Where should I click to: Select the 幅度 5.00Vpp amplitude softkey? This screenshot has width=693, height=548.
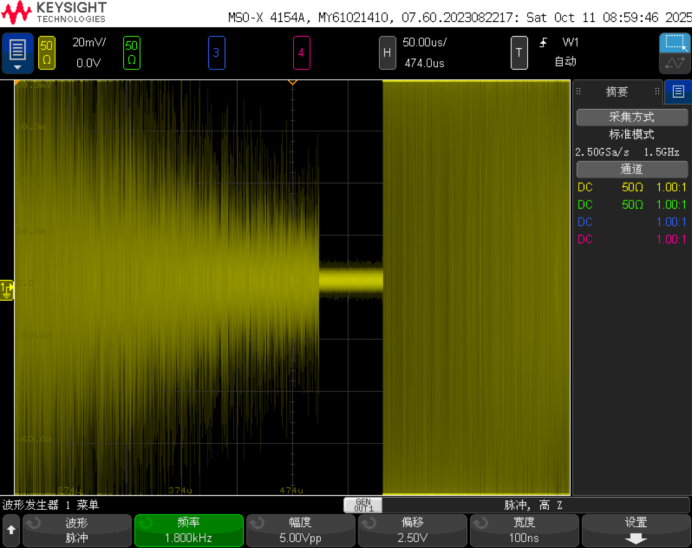click(x=300, y=530)
